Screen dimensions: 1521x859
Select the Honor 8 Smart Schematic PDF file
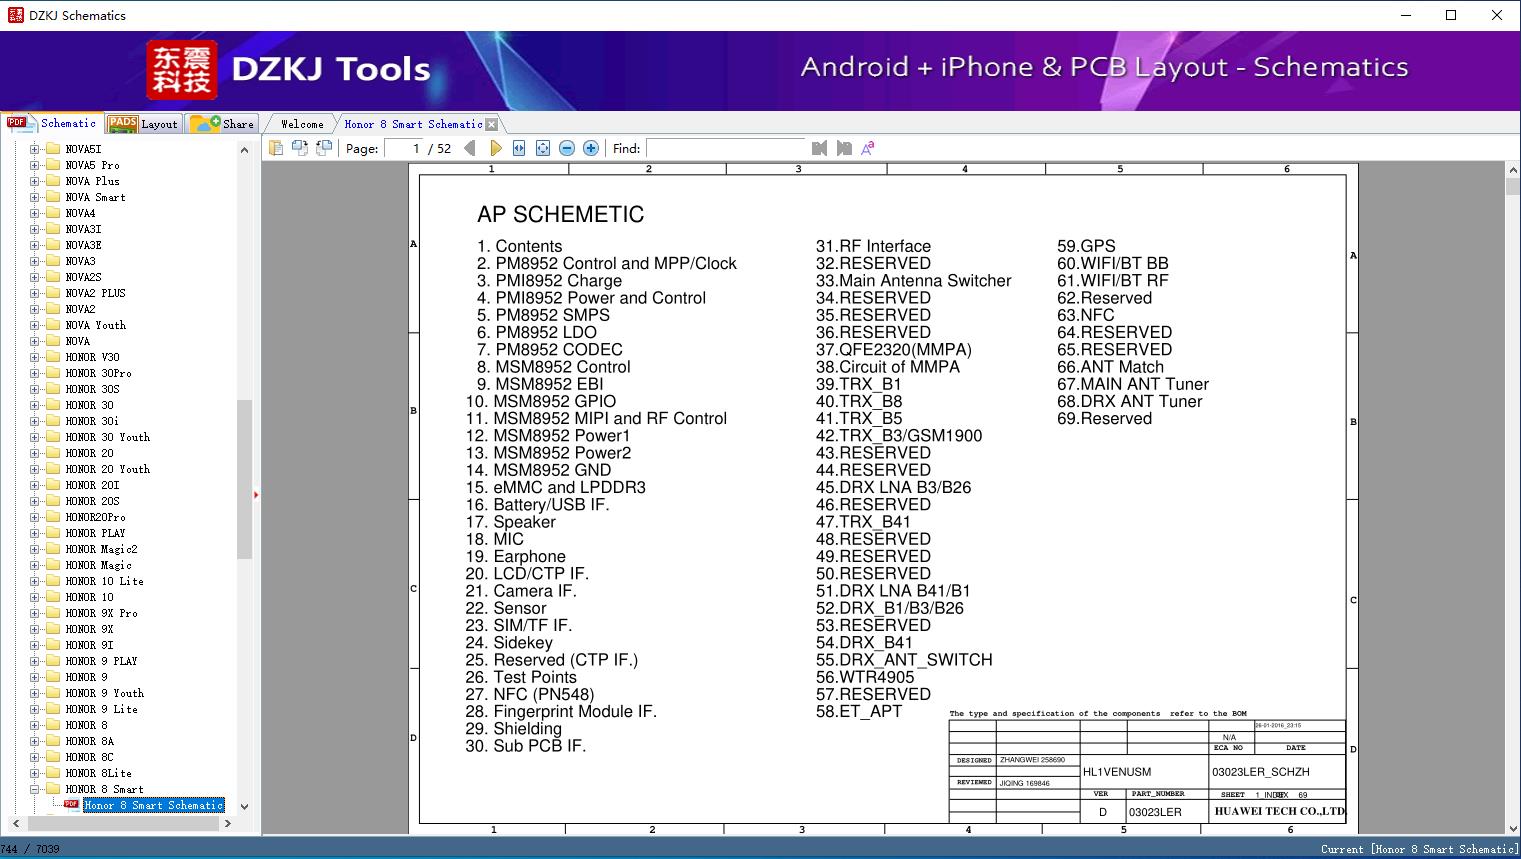(153, 805)
